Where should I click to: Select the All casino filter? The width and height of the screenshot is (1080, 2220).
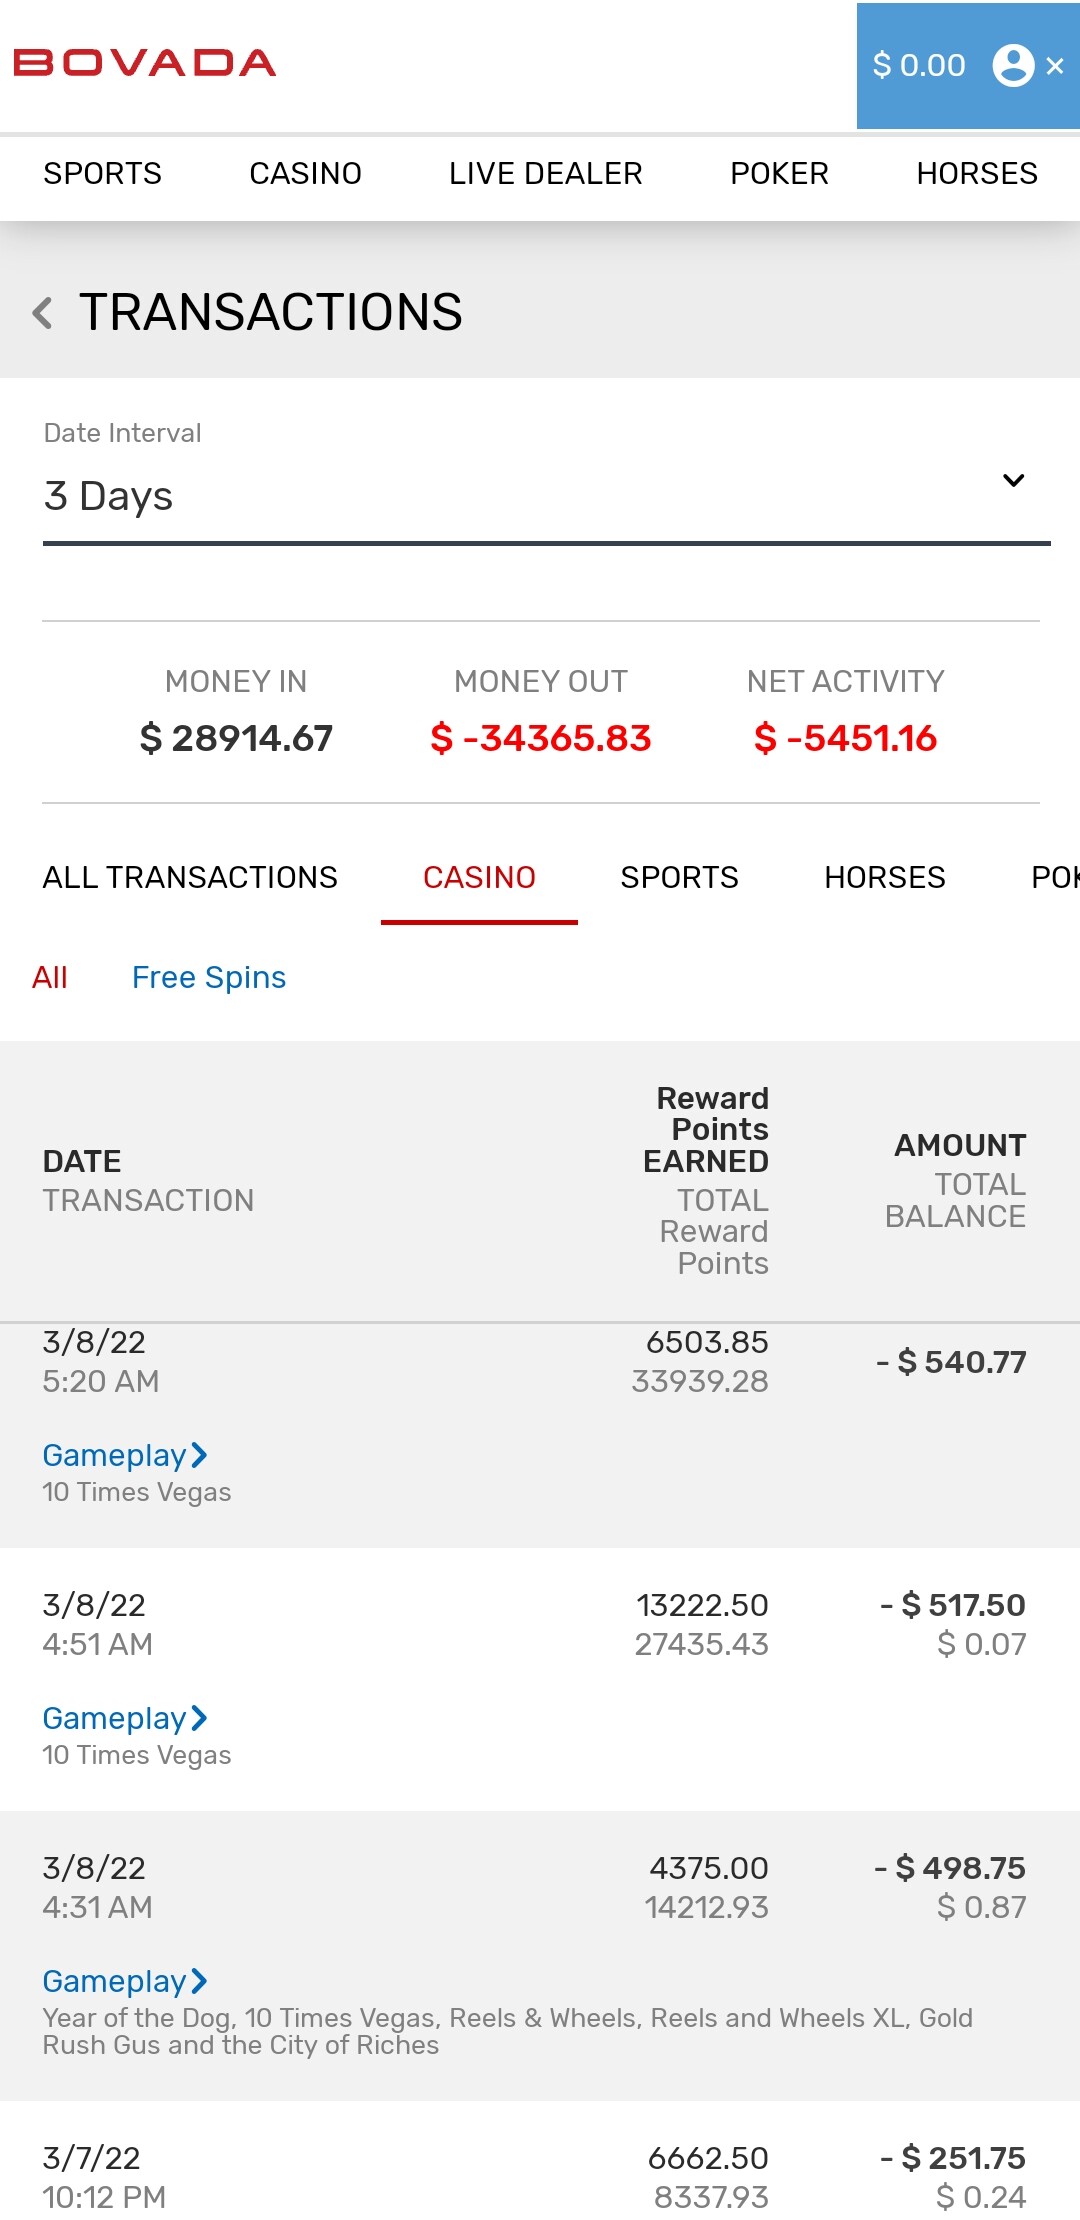[50, 977]
